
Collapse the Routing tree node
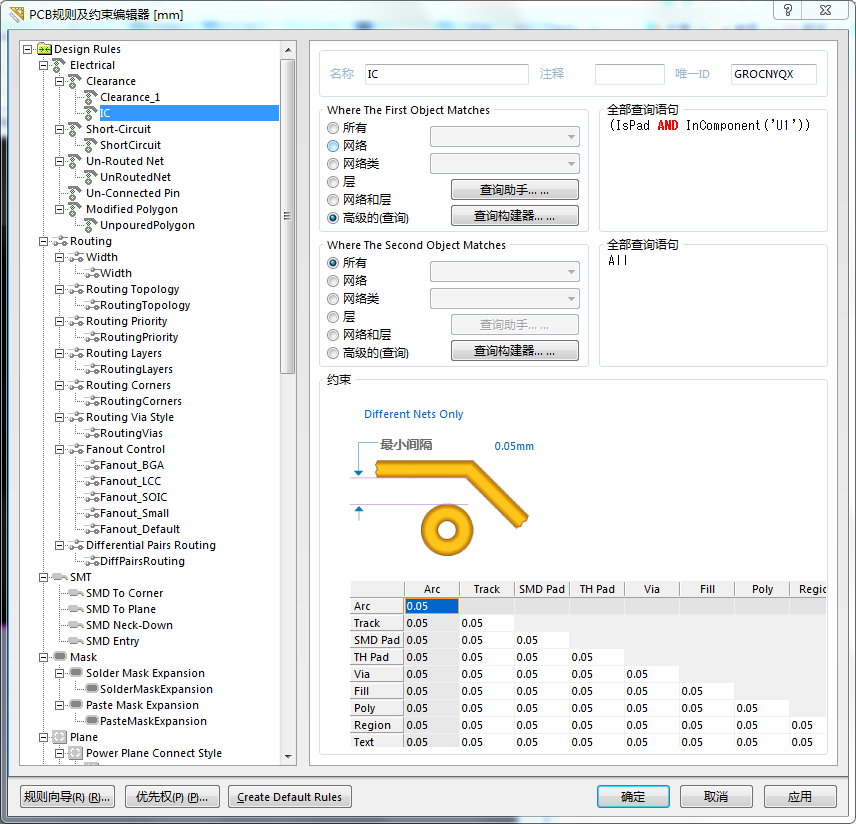[43, 241]
